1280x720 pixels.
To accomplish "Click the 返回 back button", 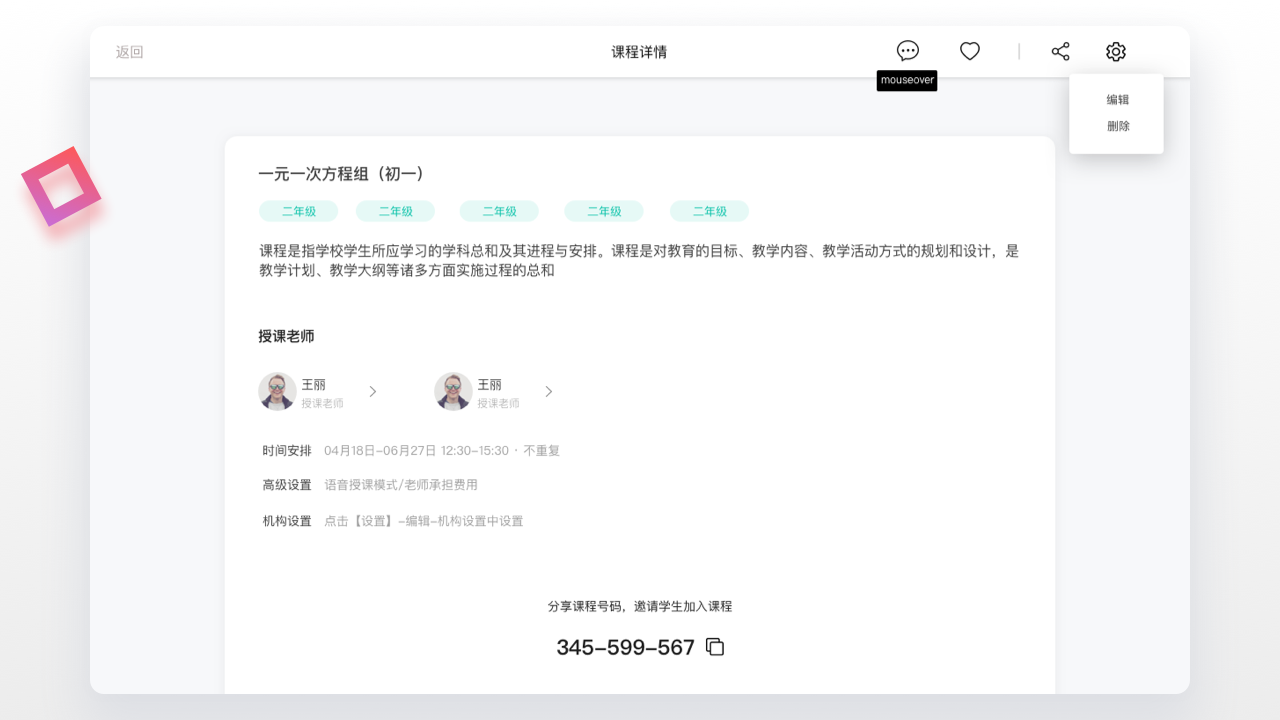I will (129, 51).
